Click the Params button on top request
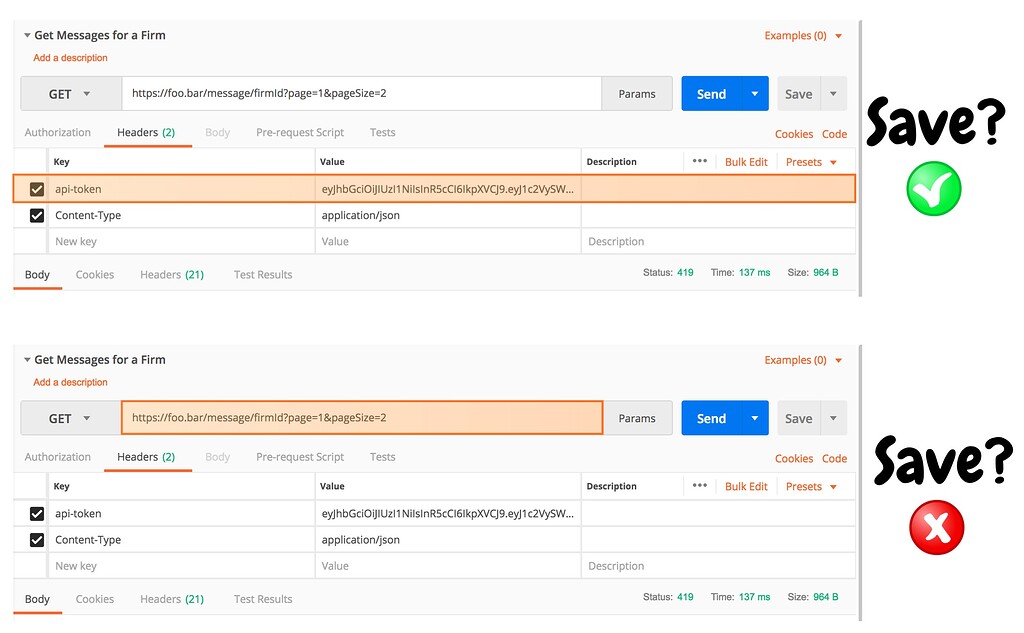 click(x=637, y=93)
